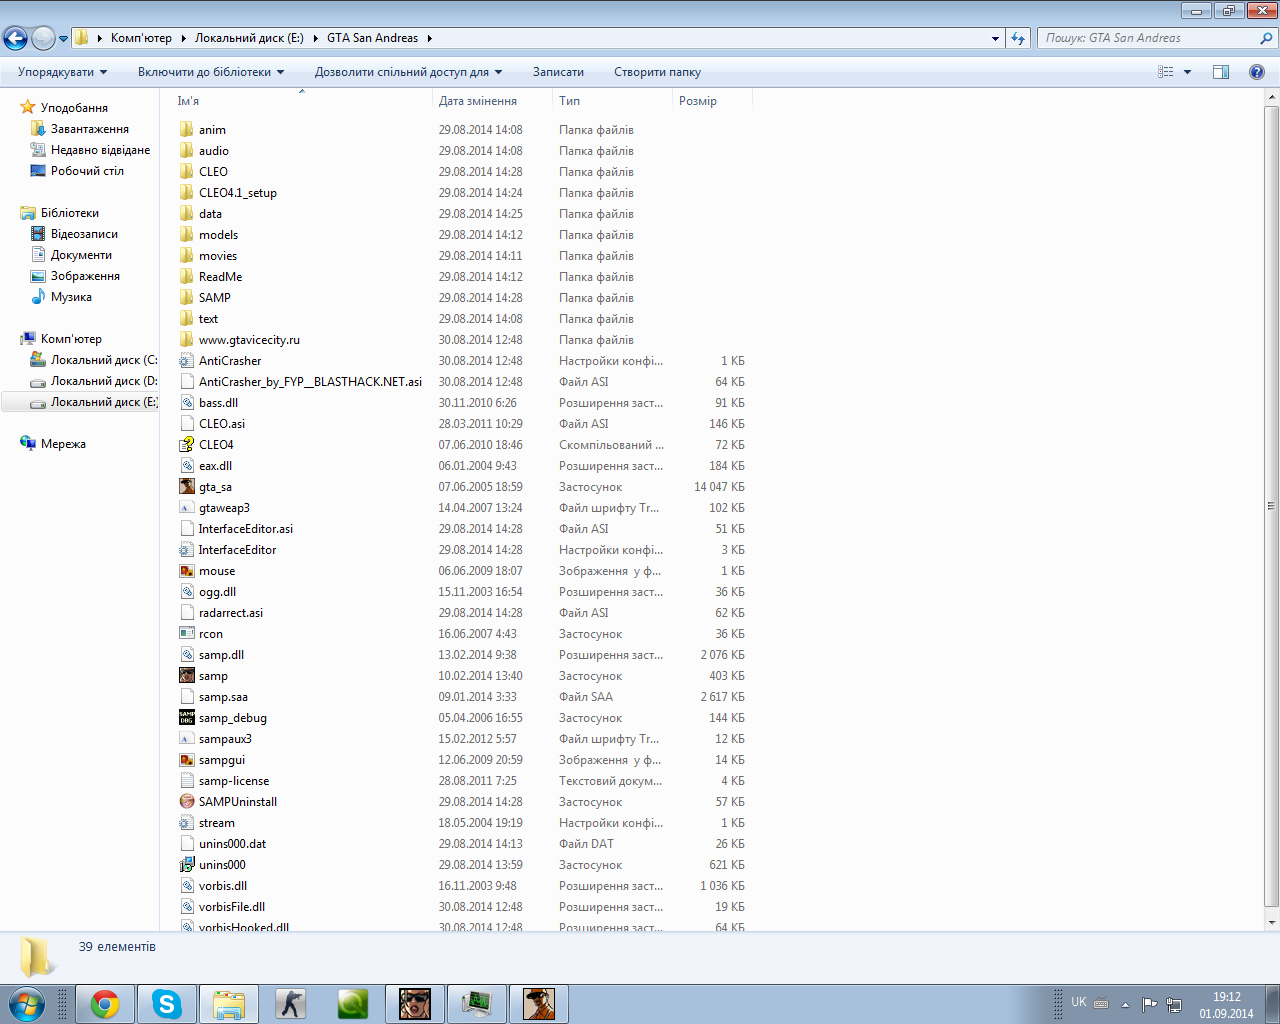
Task: Select the CLEO4 help file icon
Action: click(x=187, y=445)
